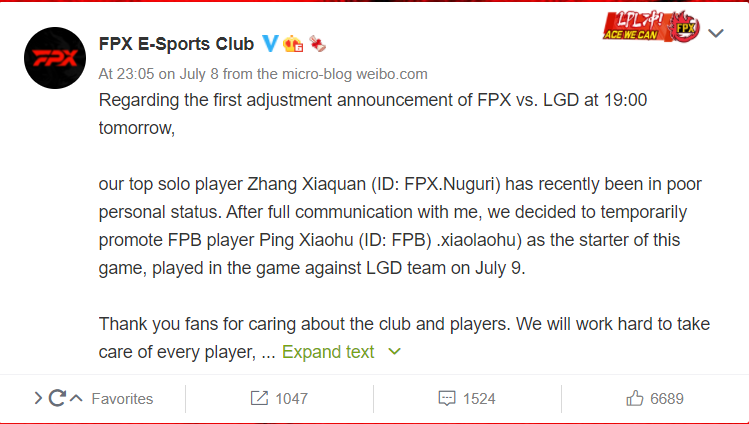The height and width of the screenshot is (424, 749).
Task: Click the green chevron after Expand text
Action: click(x=395, y=352)
